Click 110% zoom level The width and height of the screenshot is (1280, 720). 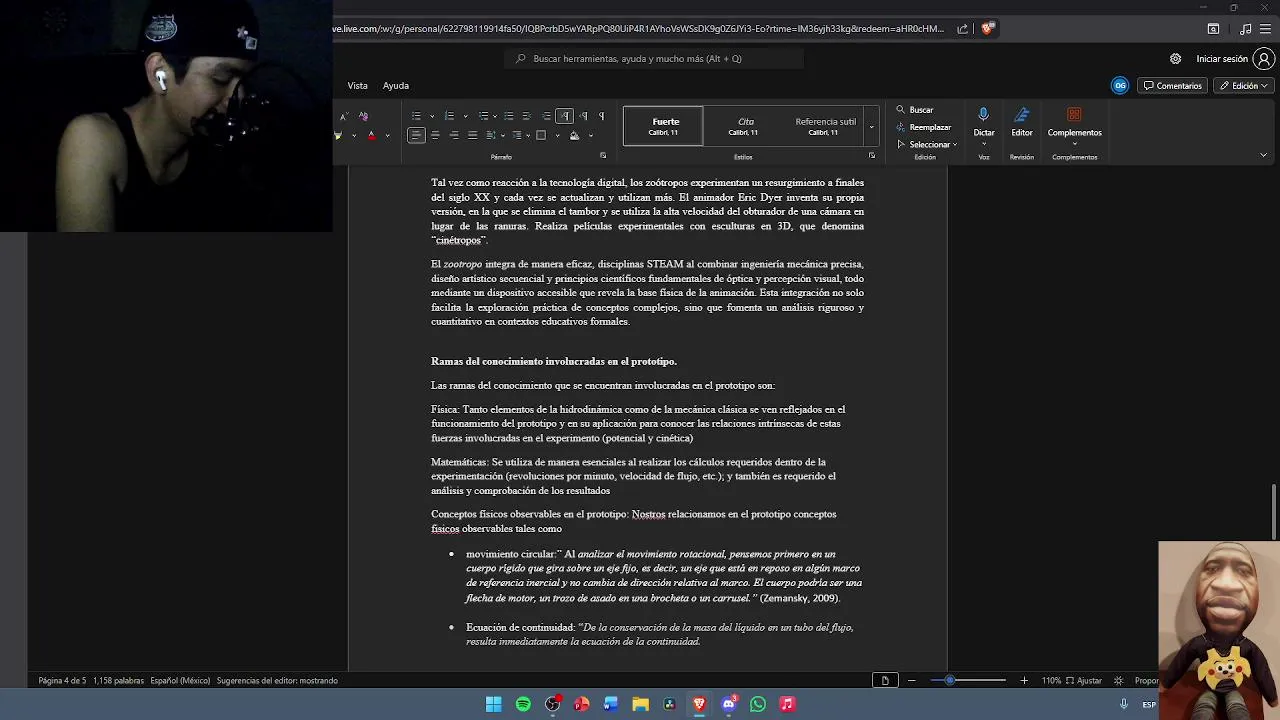click(1051, 681)
